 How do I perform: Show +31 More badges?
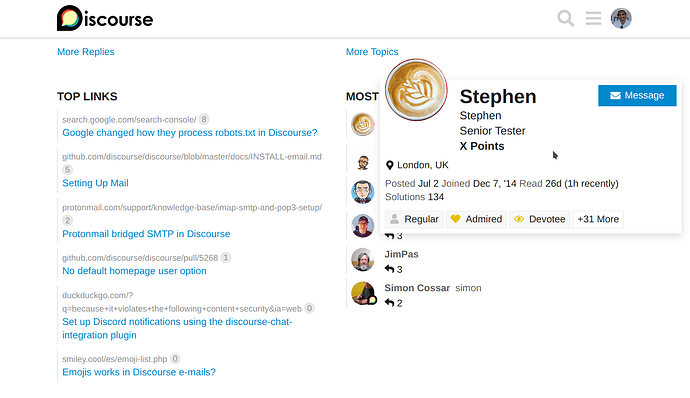pyautogui.click(x=598, y=219)
